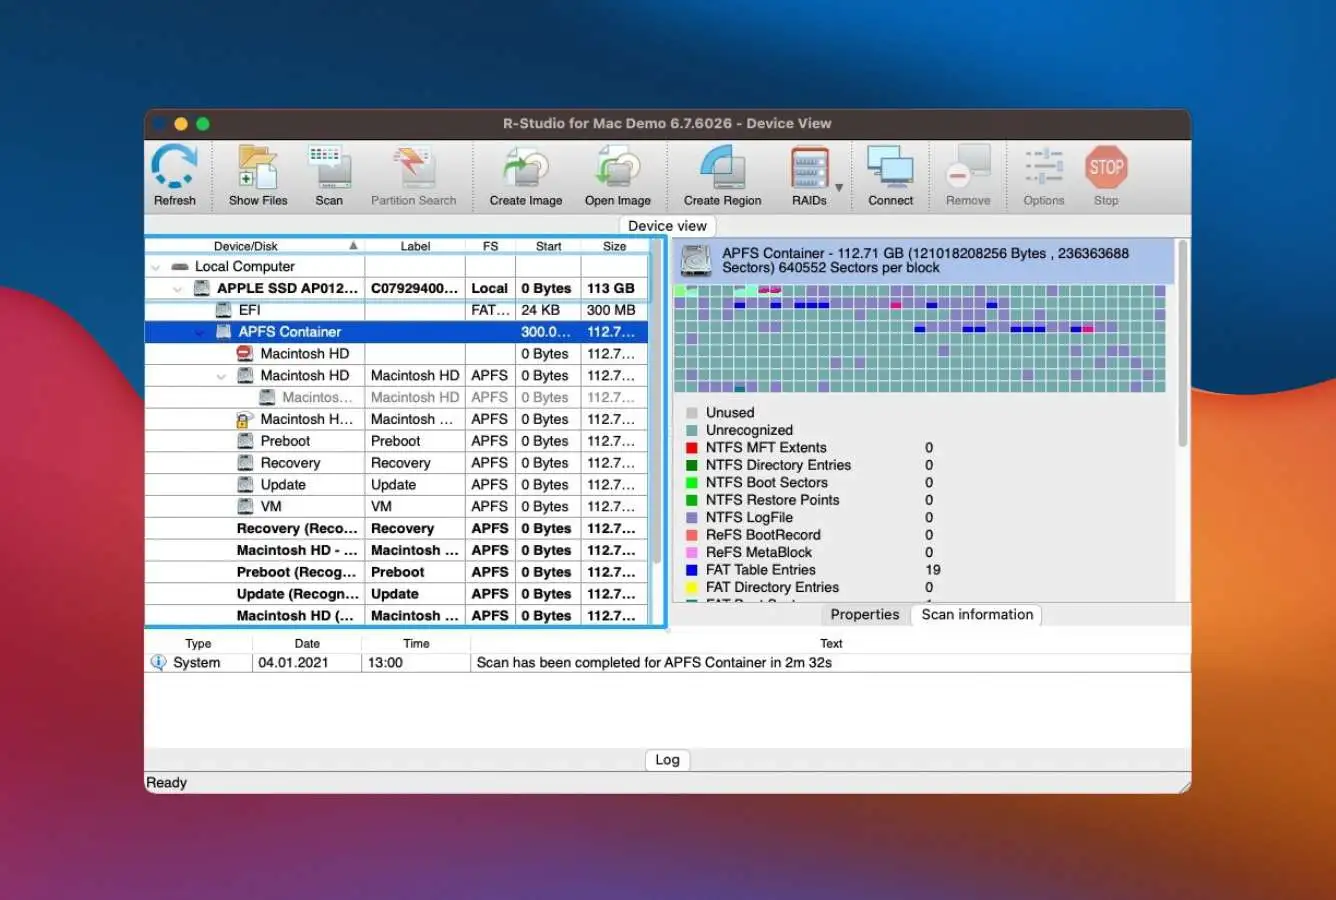The width and height of the screenshot is (1336, 900).
Task: Click the Size column header
Action: (614, 246)
